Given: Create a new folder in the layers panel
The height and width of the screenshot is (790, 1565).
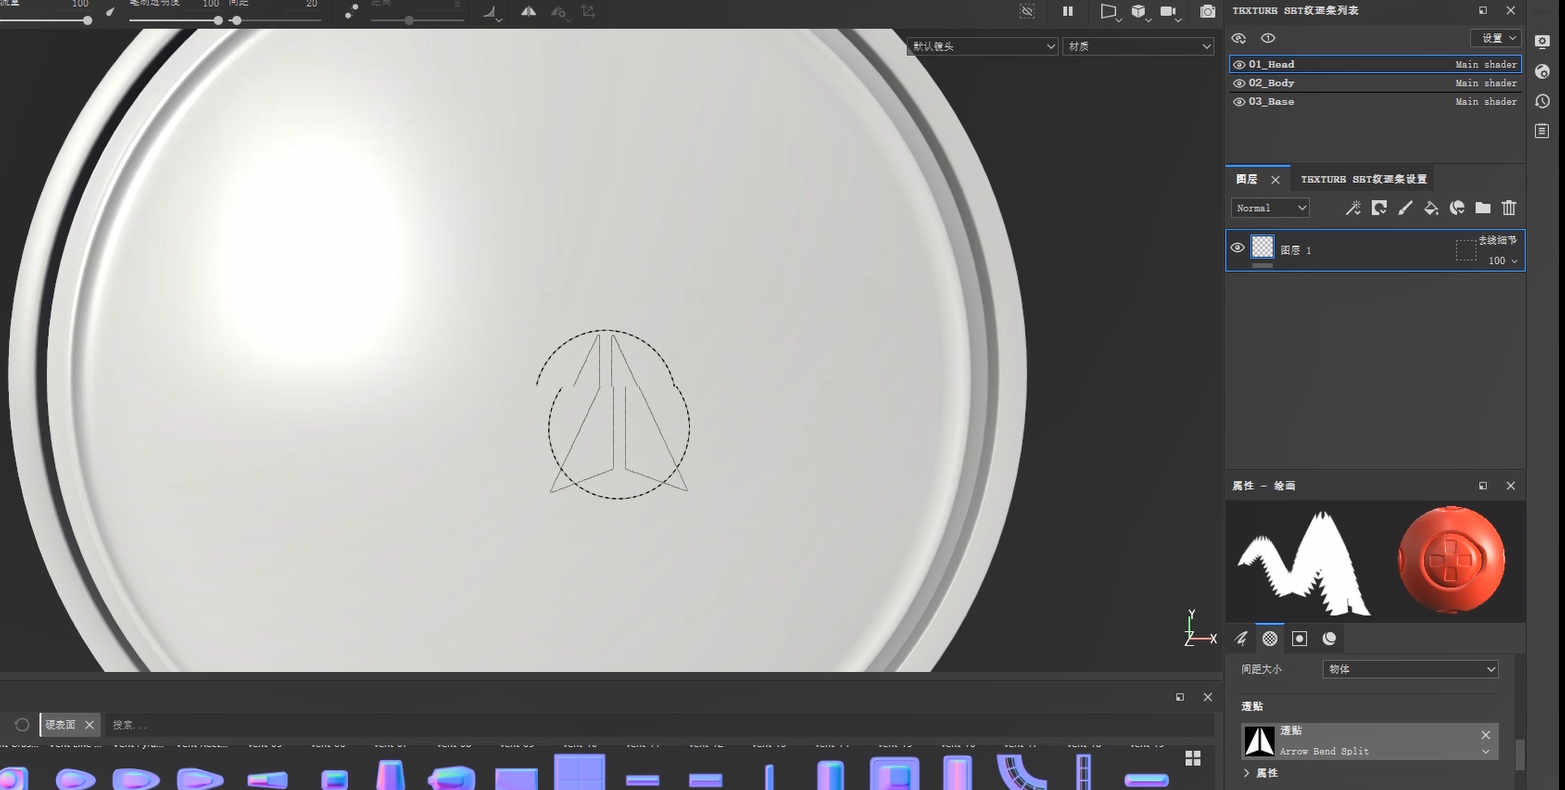Looking at the screenshot, I should pyautogui.click(x=1481, y=207).
